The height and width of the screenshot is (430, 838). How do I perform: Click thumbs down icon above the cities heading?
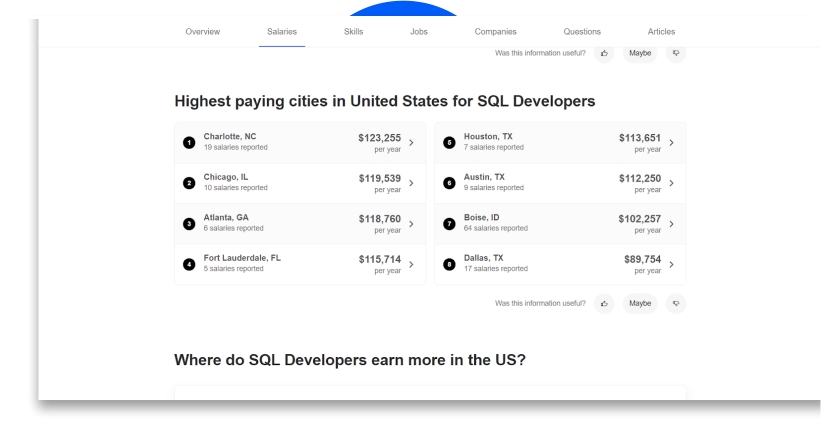click(x=675, y=53)
